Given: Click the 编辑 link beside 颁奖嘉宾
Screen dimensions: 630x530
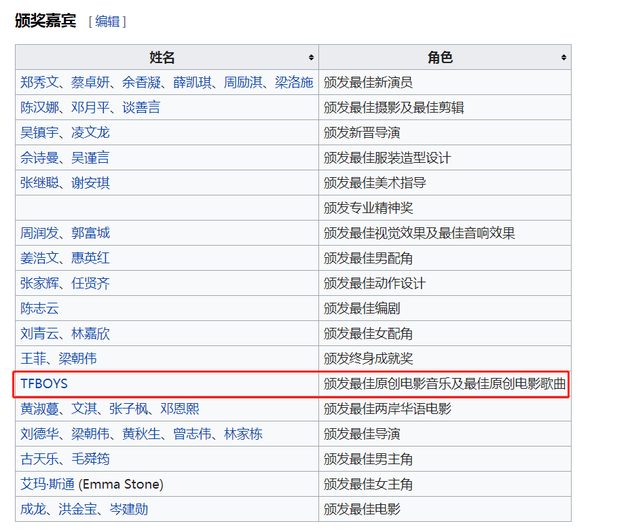Looking at the screenshot, I should [108, 21].
